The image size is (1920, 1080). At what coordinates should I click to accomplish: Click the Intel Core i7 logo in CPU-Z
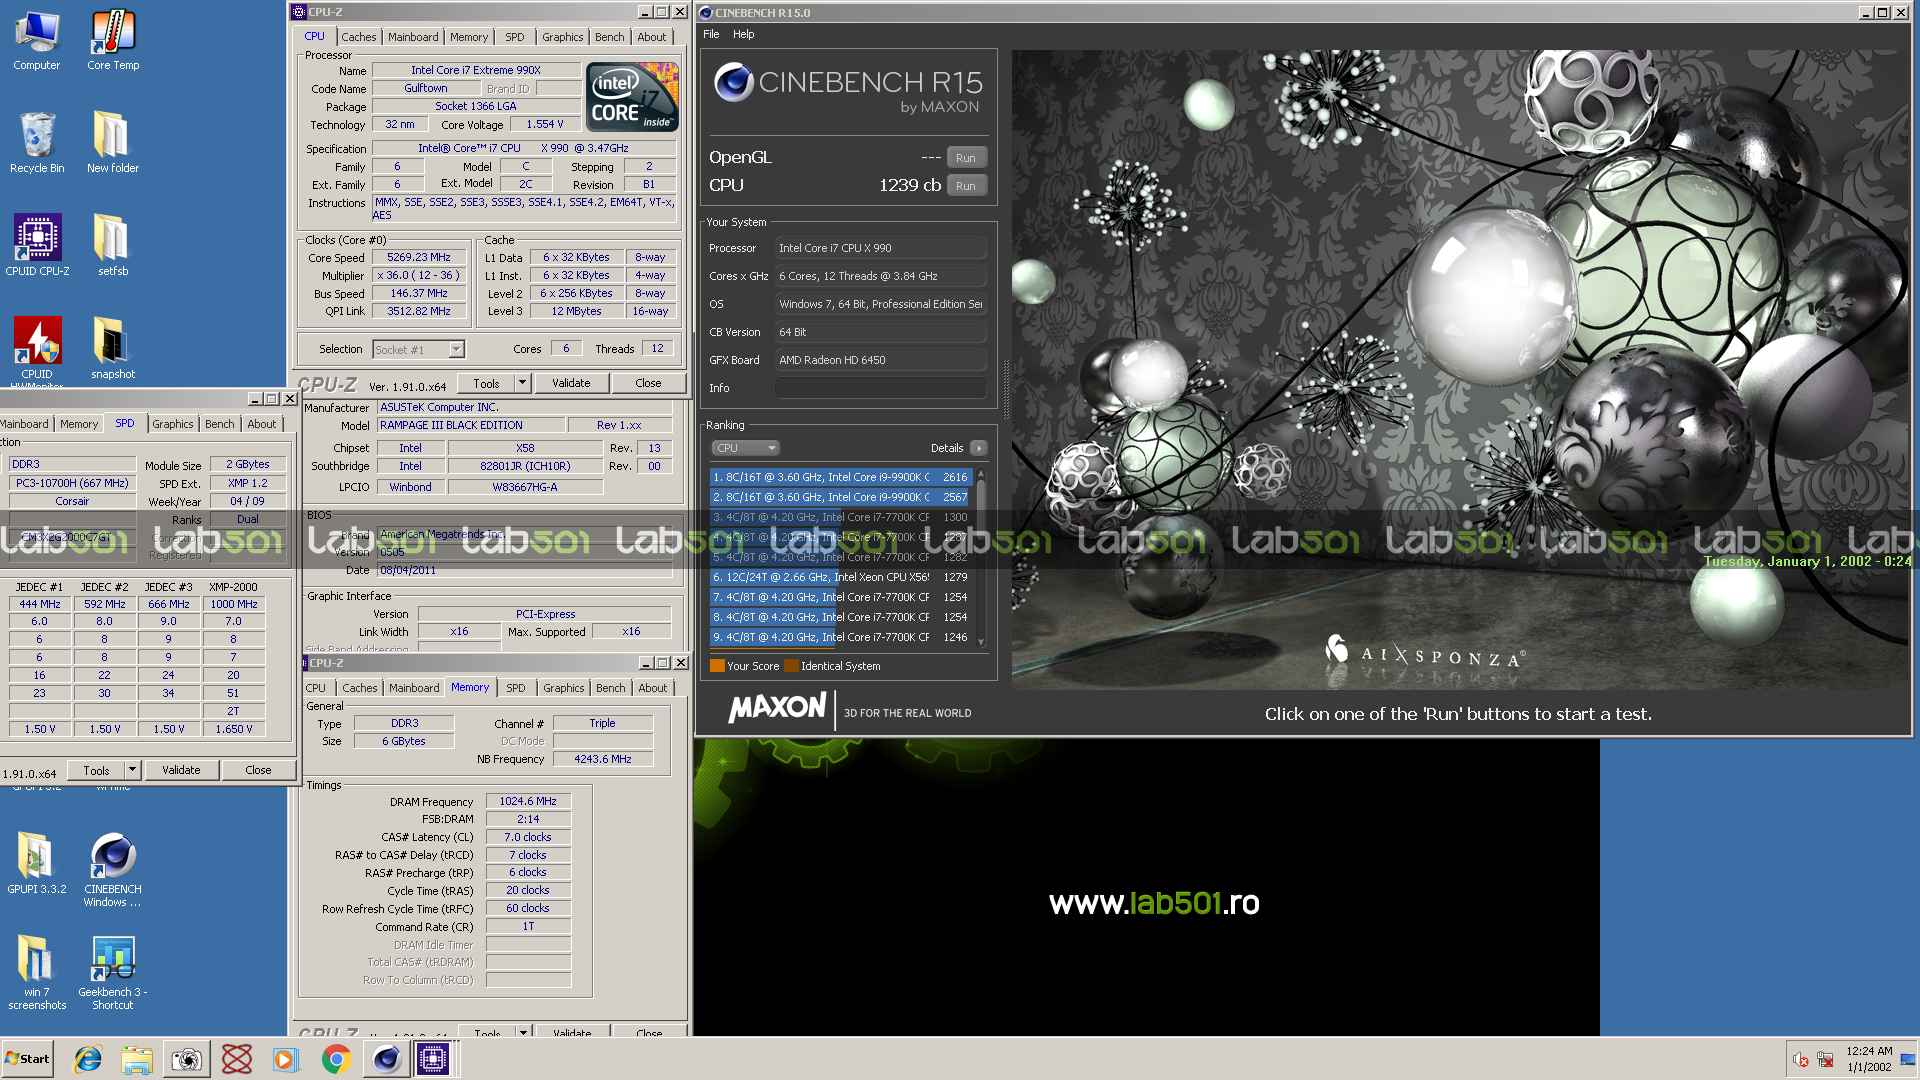coord(632,97)
